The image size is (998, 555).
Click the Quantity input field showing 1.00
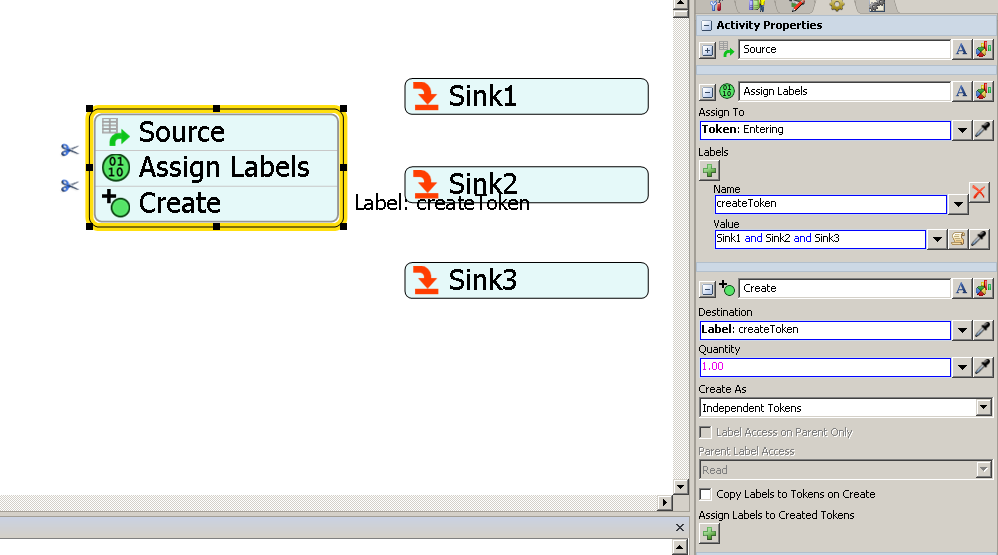tap(824, 367)
